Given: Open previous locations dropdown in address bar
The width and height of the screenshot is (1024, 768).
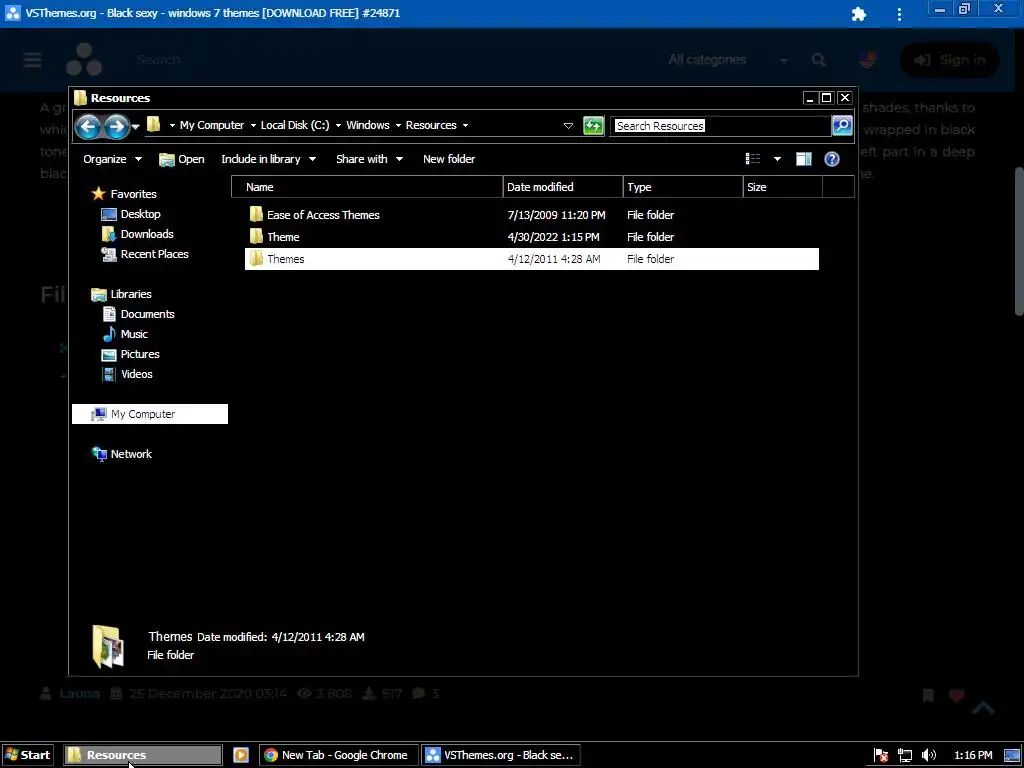Looking at the screenshot, I should coord(568,125).
